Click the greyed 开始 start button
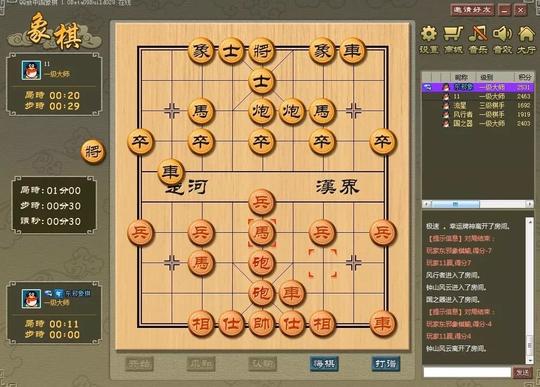 click(139, 364)
